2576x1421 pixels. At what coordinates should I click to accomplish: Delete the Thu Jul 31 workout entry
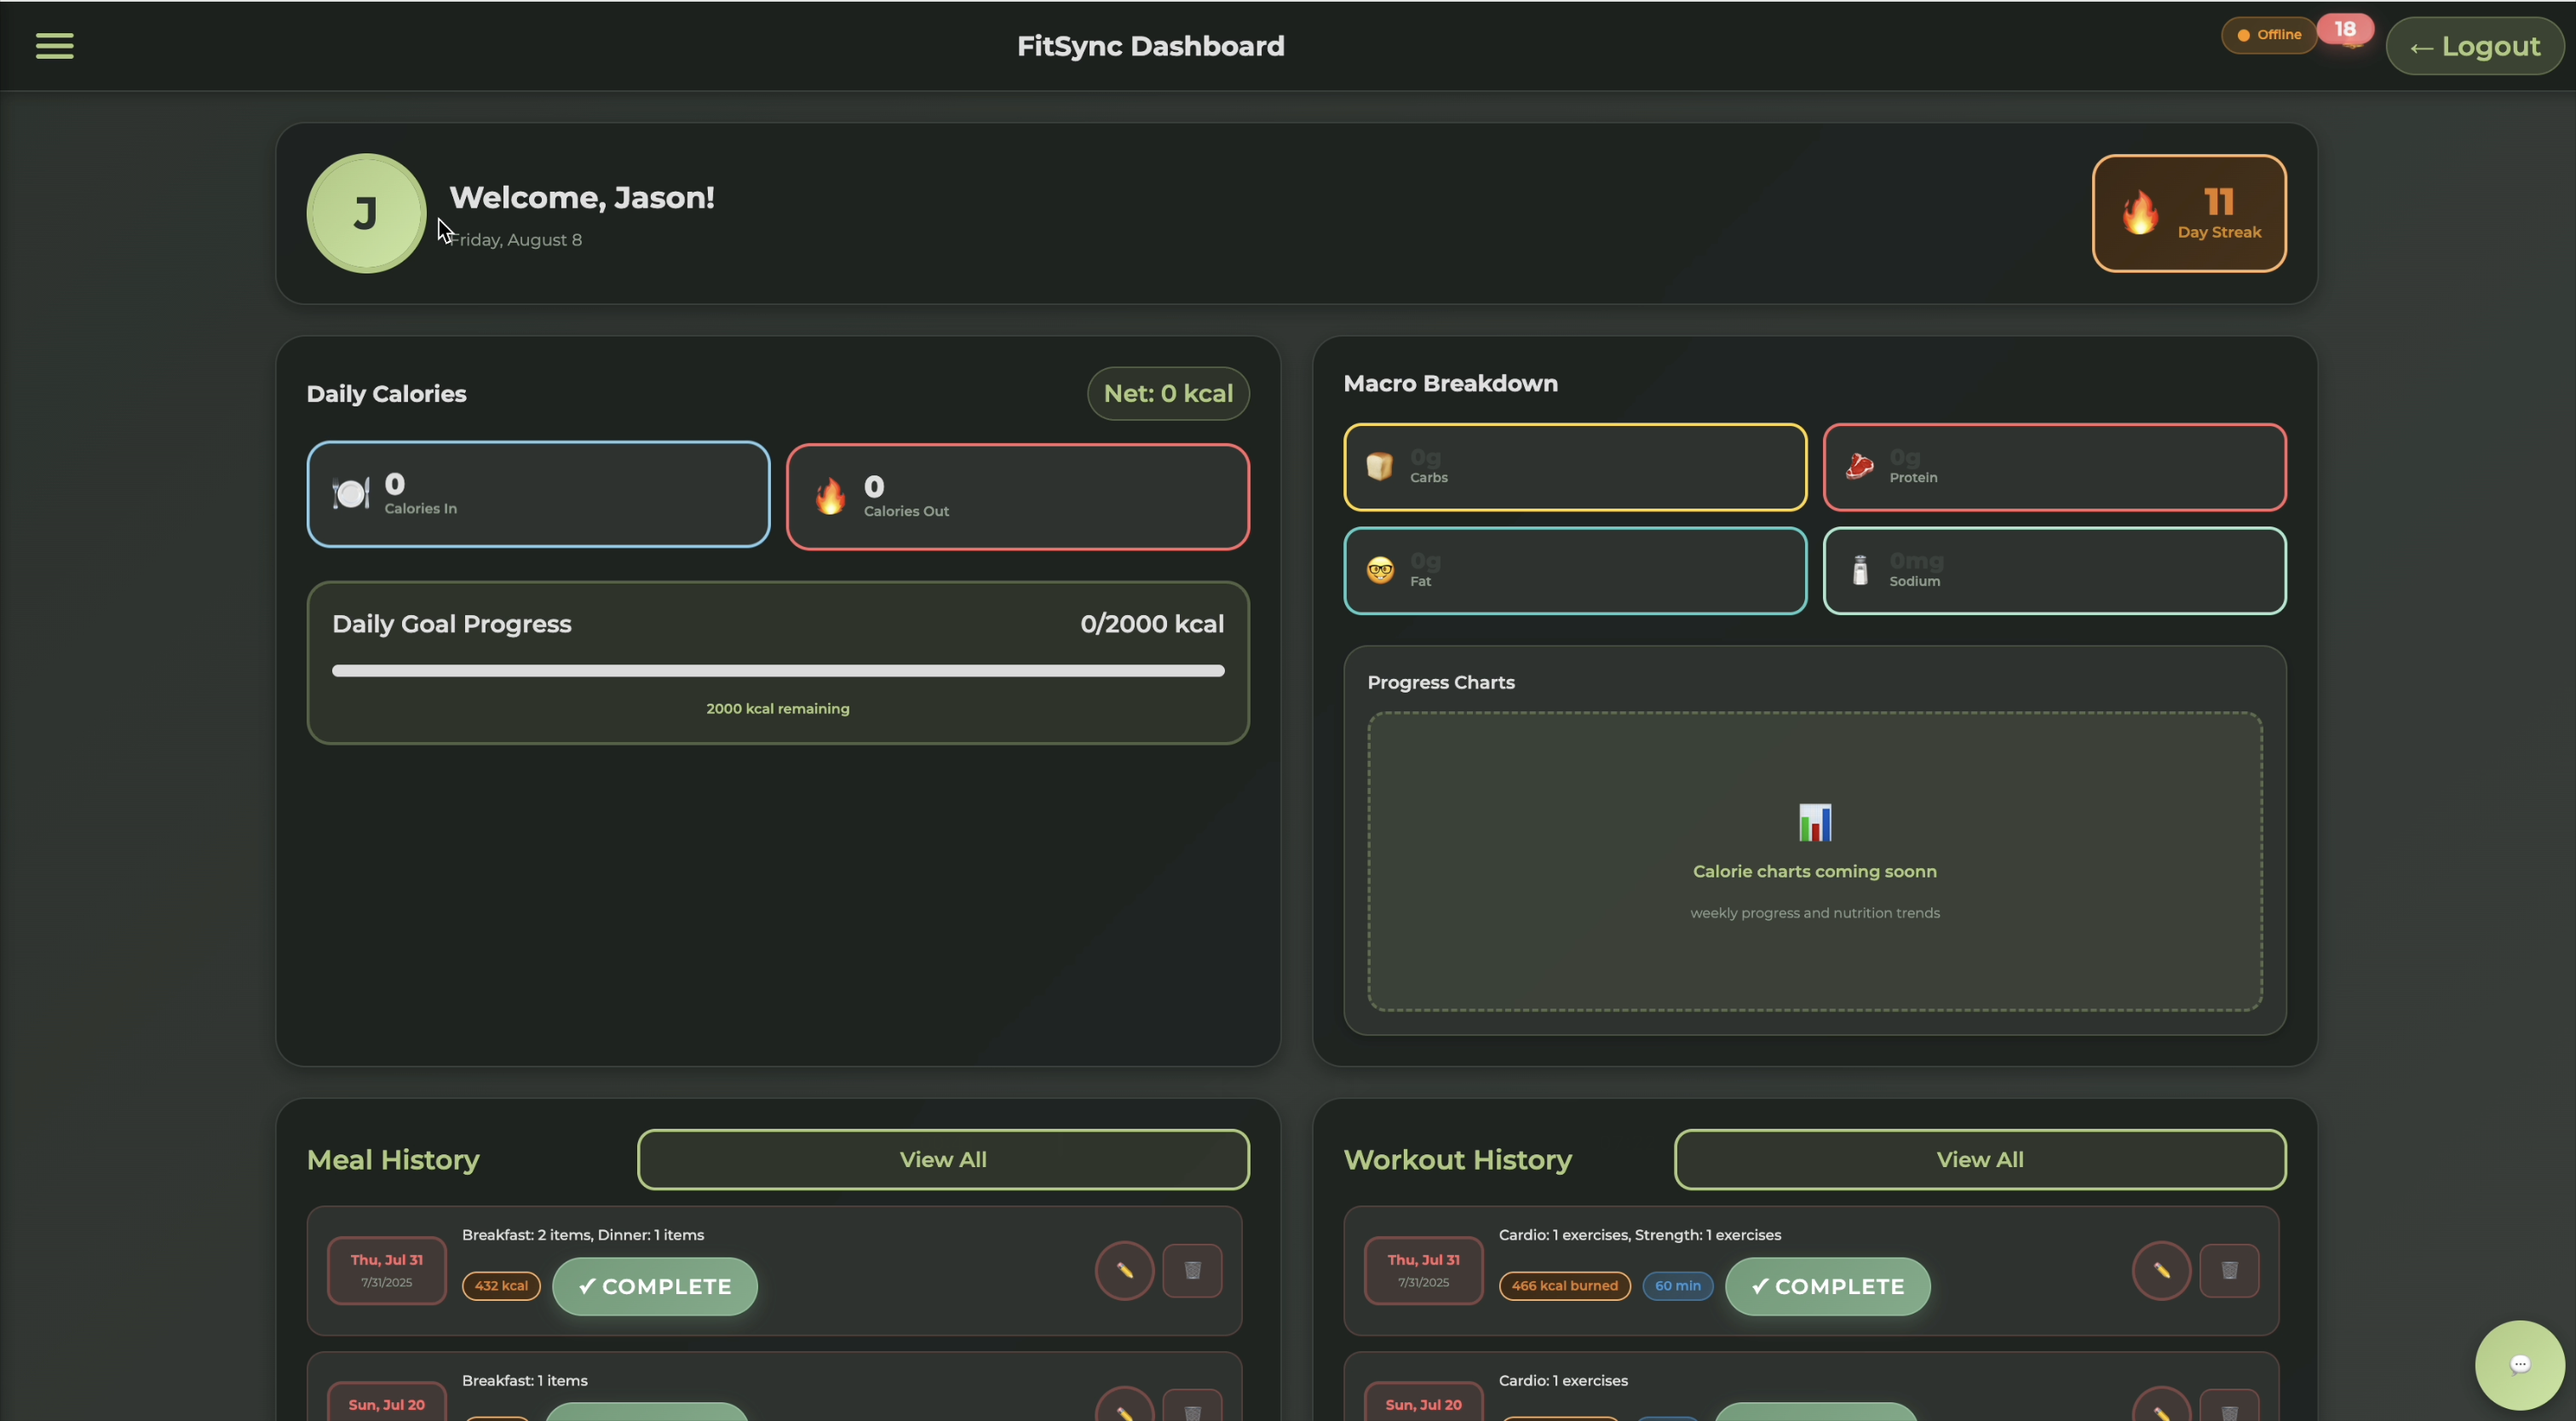pos(2229,1271)
